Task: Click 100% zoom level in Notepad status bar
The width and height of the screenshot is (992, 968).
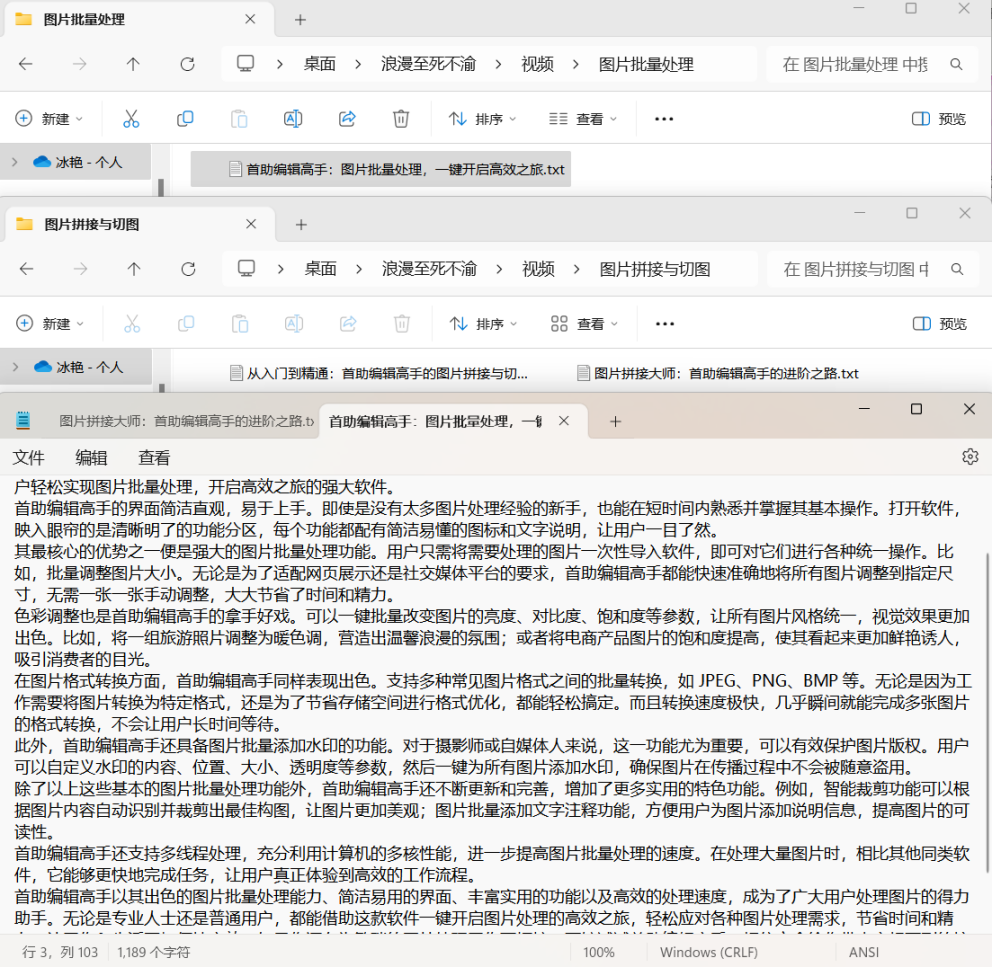Action: [x=598, y=952]
